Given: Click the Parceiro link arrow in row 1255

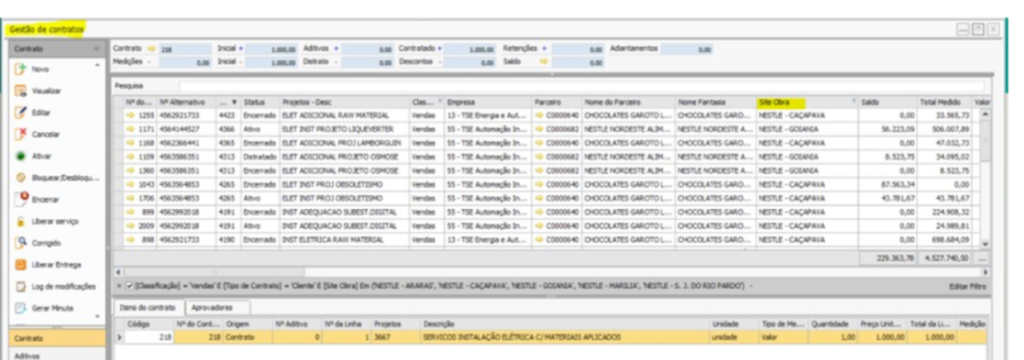Looking at the screenshot, I should (539, 115).
